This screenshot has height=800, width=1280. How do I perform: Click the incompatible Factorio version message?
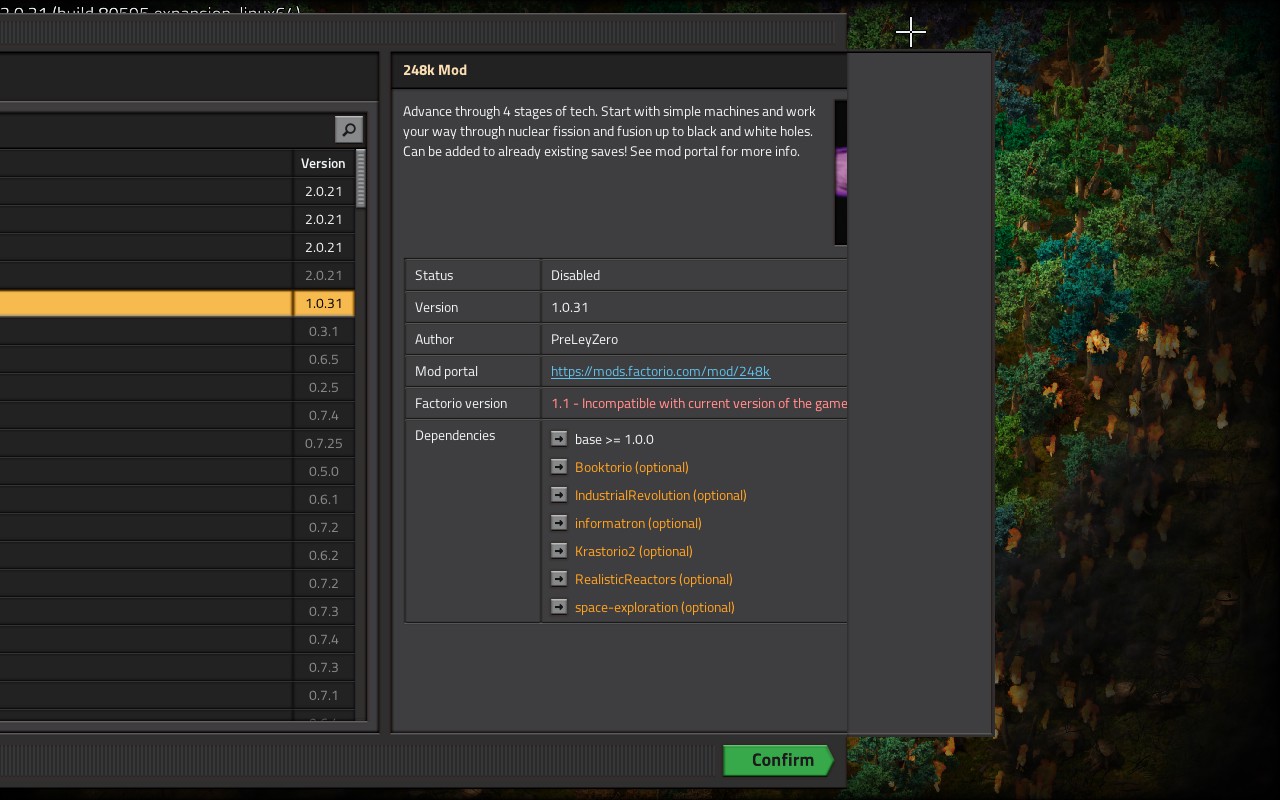click(699, 403)
